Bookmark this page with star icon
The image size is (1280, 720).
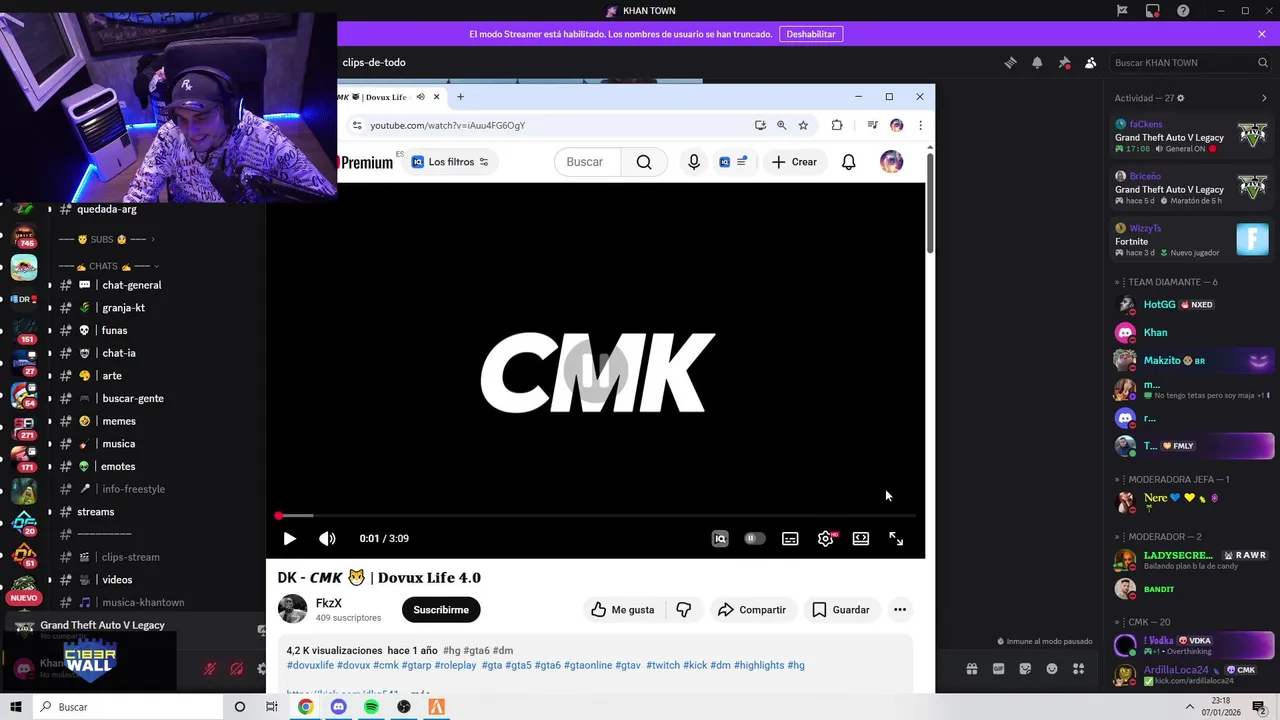point(803,125)
